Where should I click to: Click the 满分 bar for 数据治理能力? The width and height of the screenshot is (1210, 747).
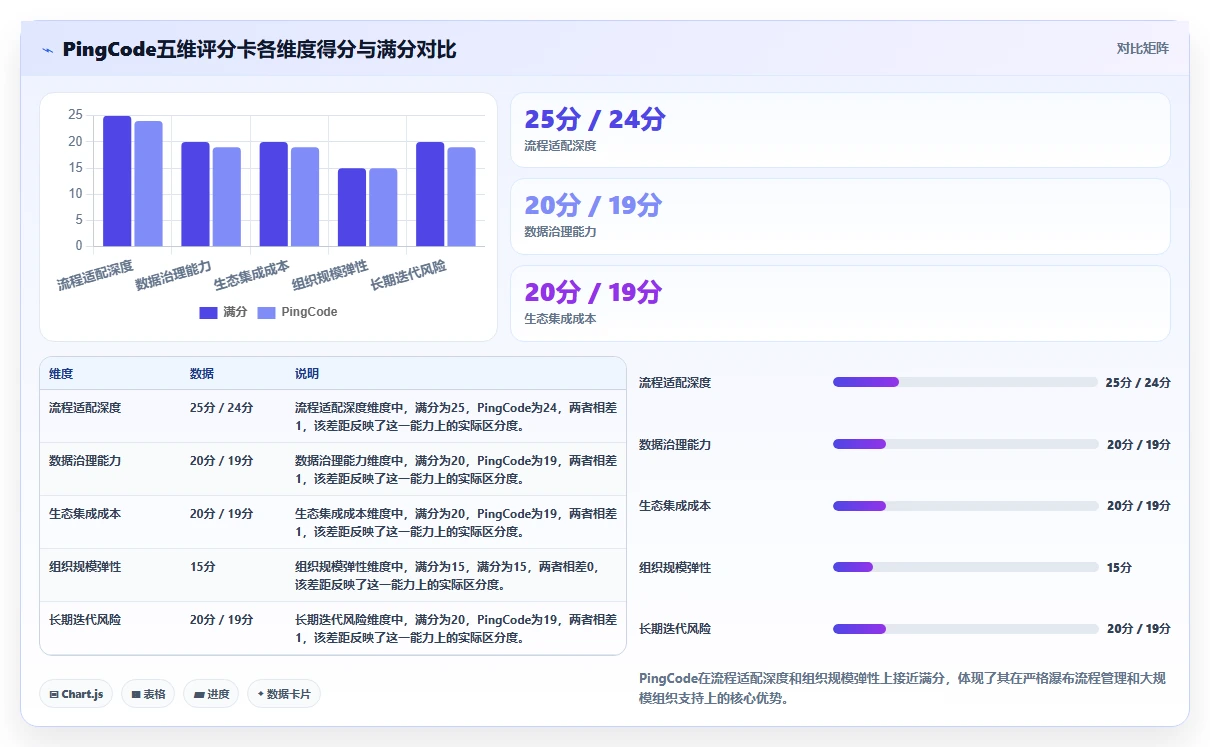tap(195, 194)
